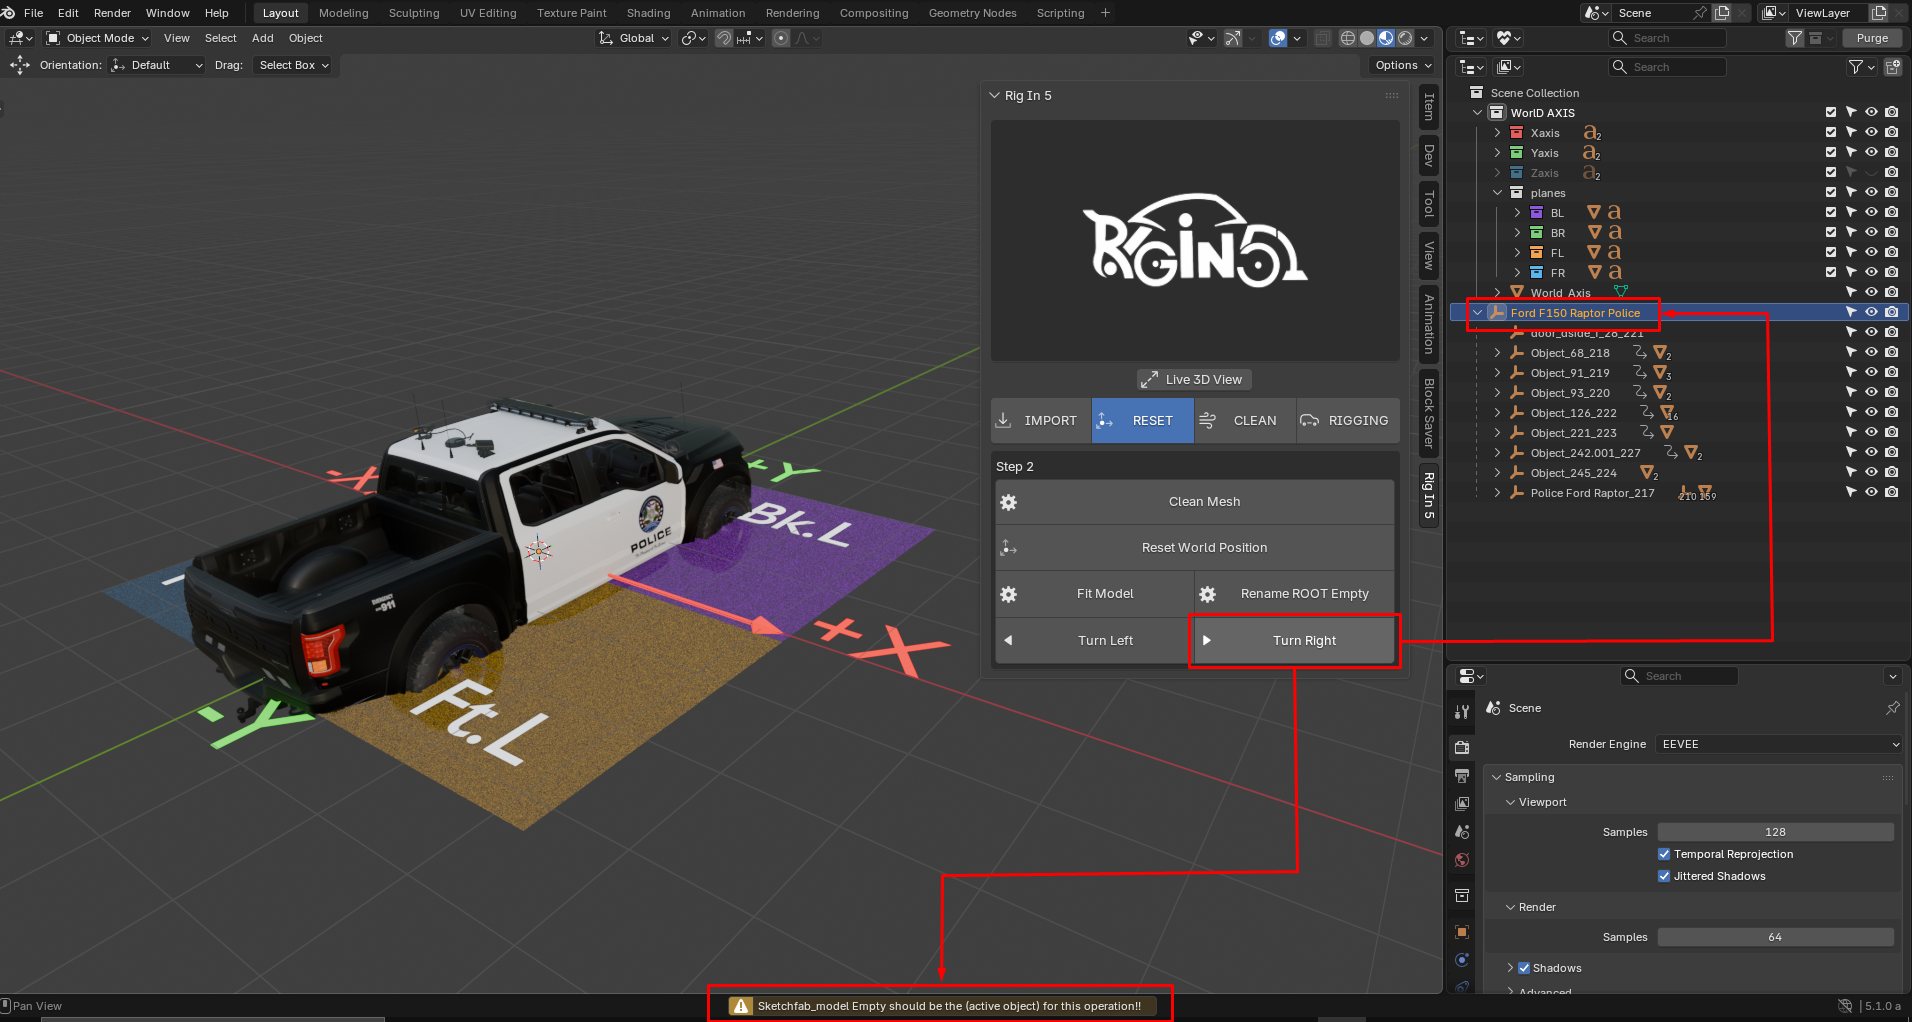Click the Blender logo menu
This screenshot has width=1912, height=1022.
pyautogui.click(x=8, y=13)
